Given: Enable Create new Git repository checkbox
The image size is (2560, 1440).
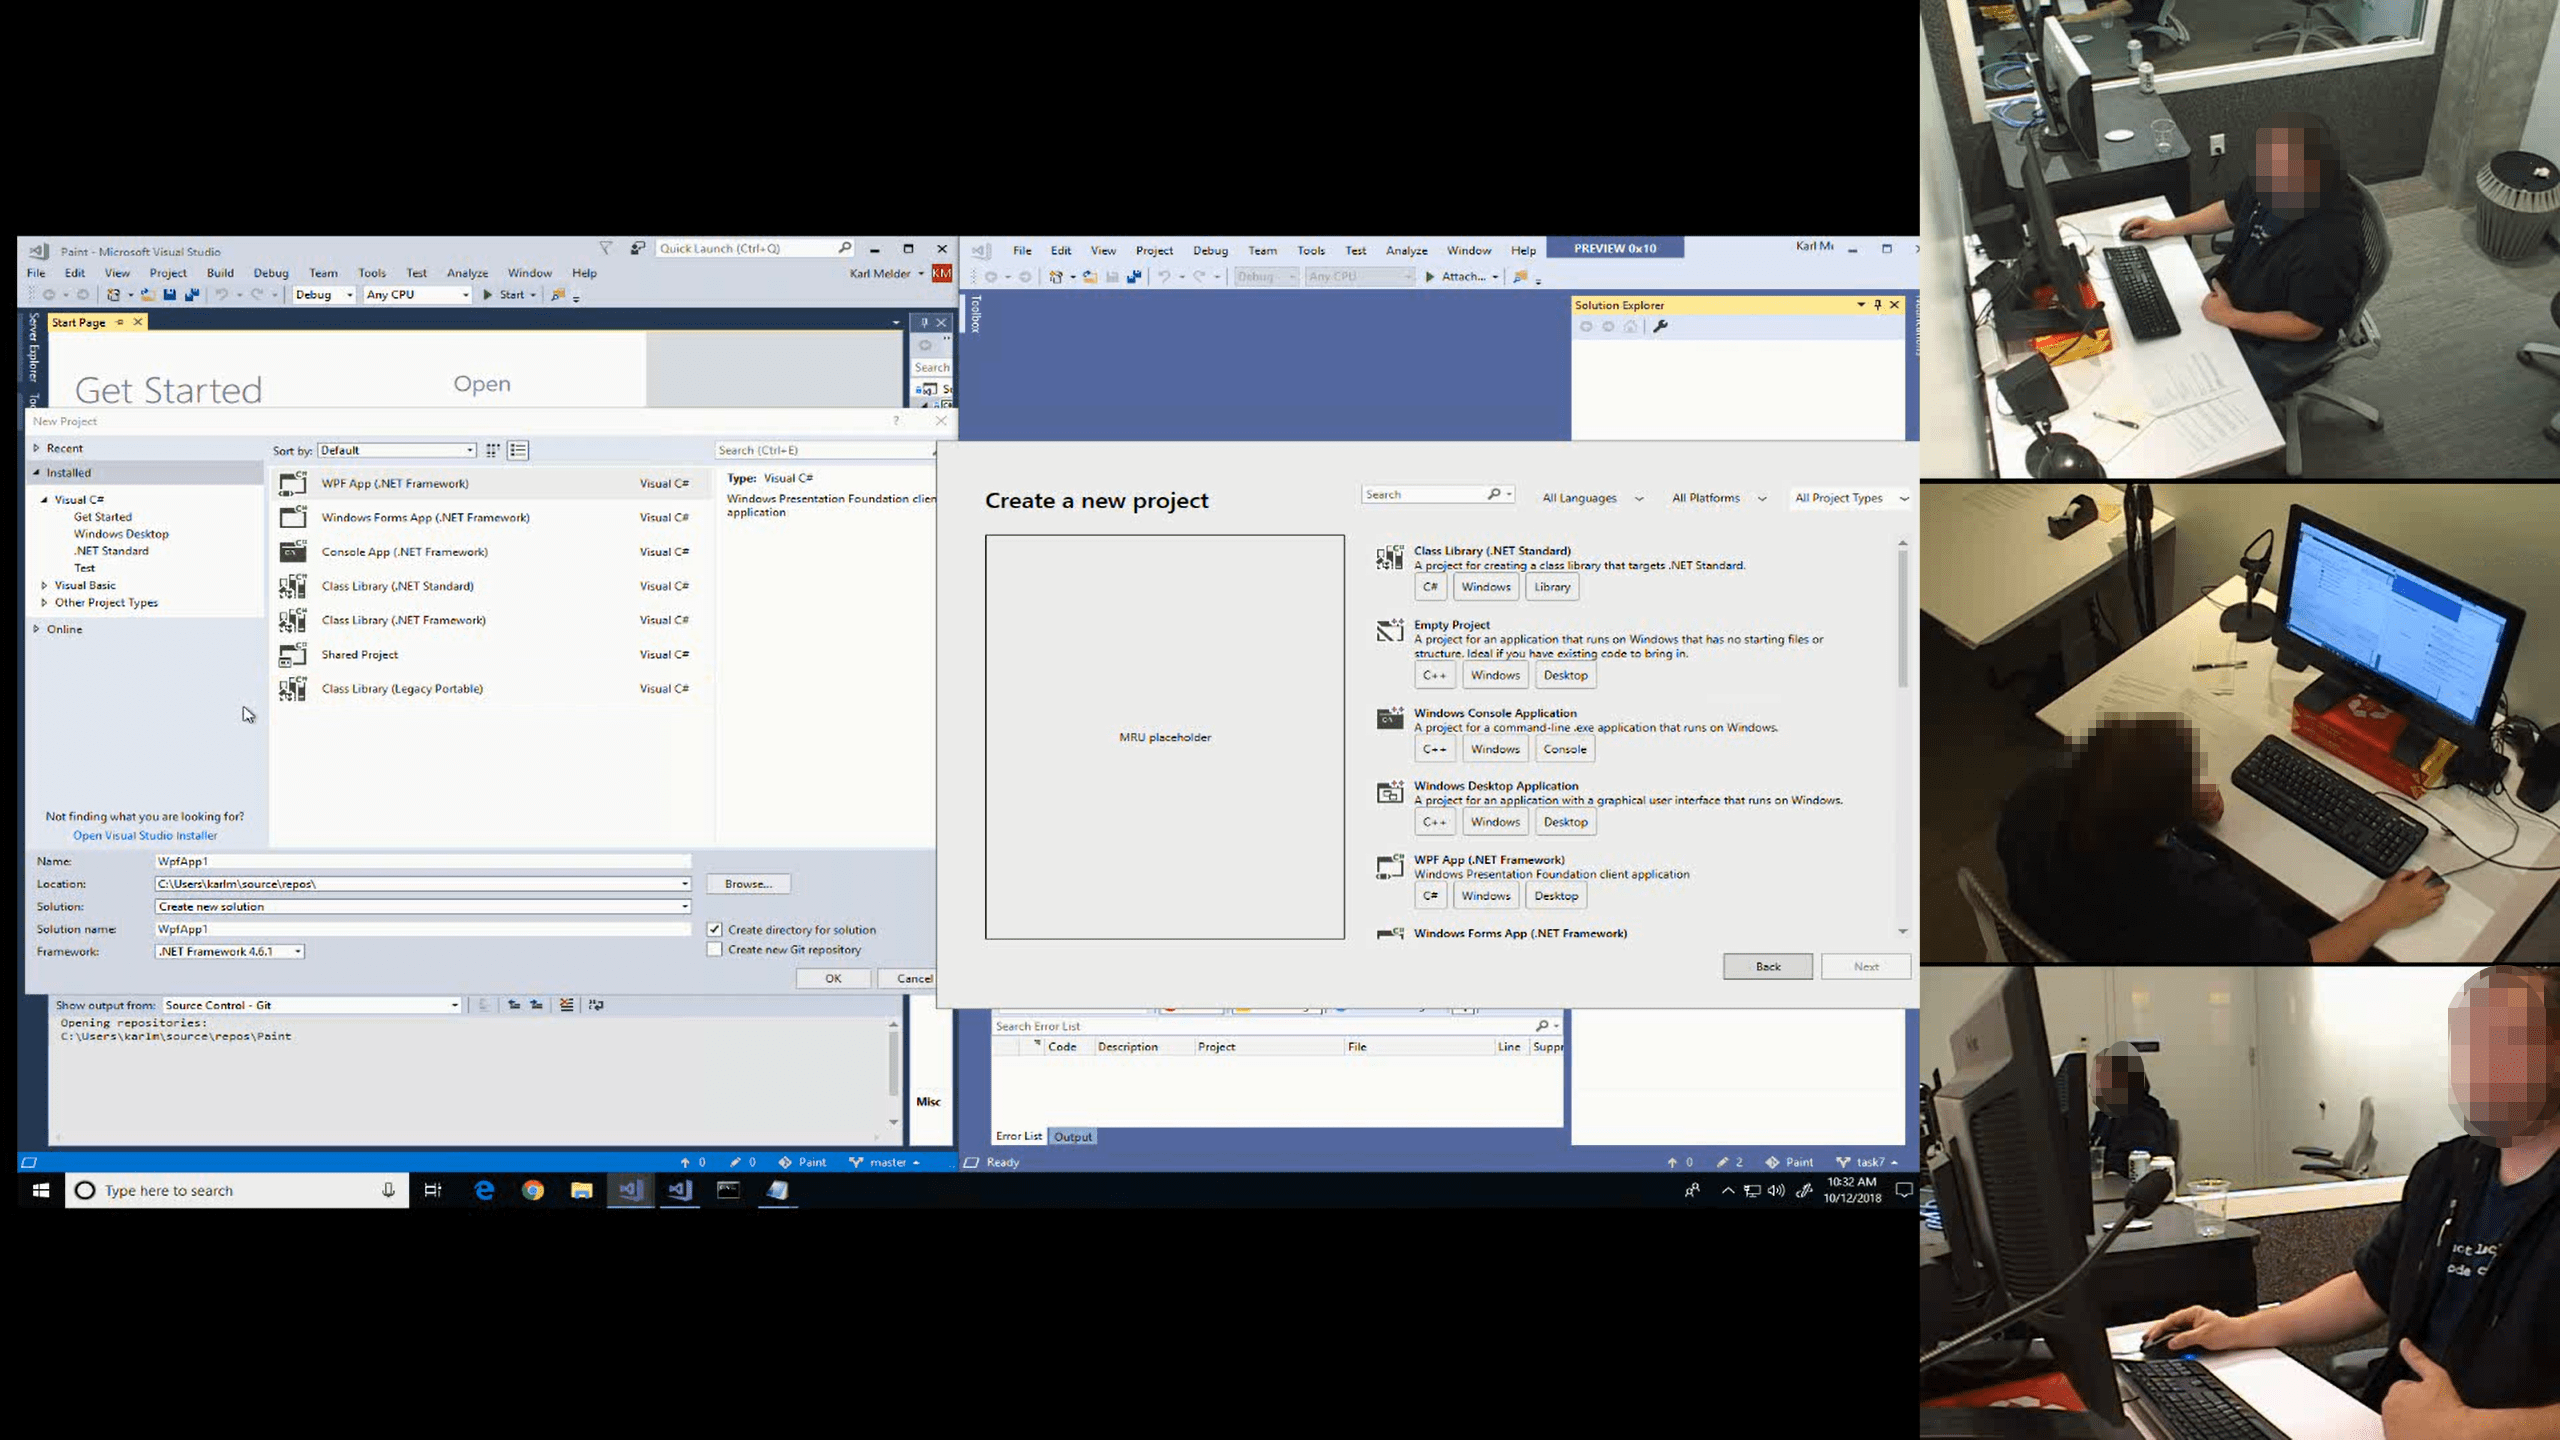Looking at the screenshot, I should 715,950.
